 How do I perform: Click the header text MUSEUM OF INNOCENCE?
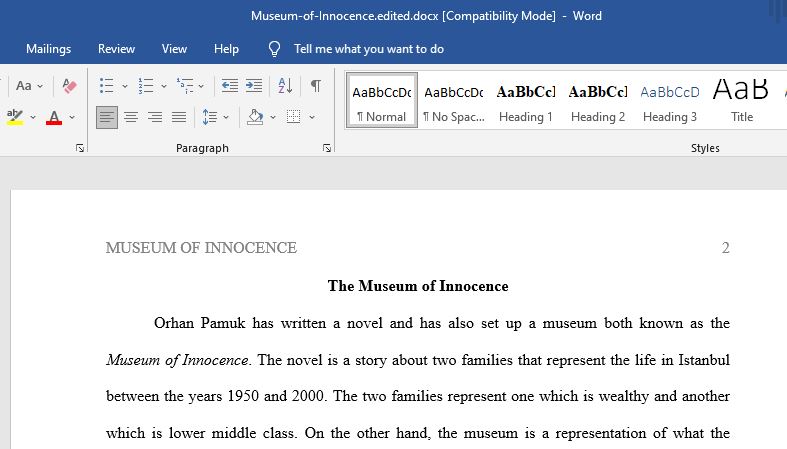(x=201, y=248)
